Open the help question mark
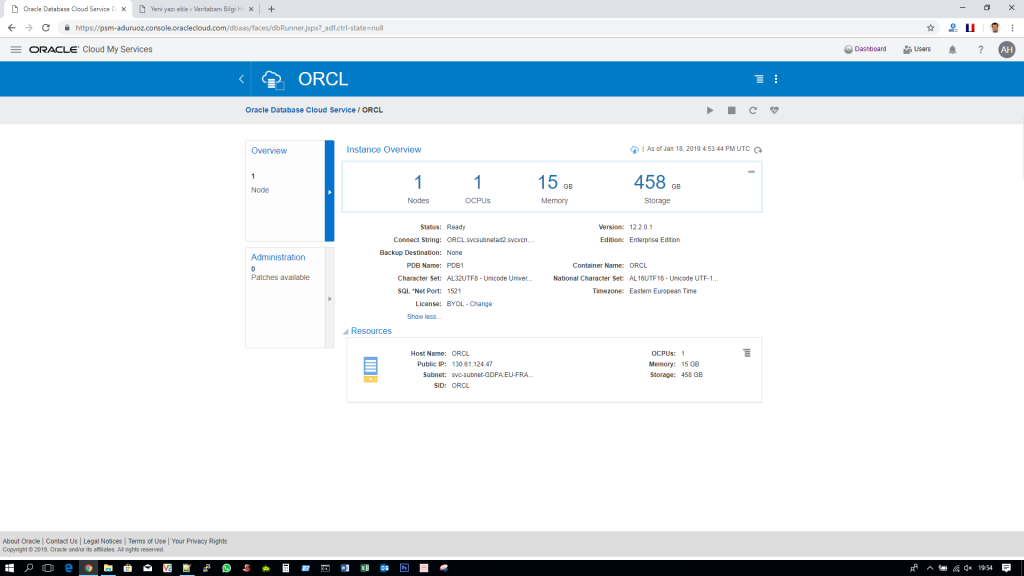Viewport: 1024px width, 576px height. 980,50
